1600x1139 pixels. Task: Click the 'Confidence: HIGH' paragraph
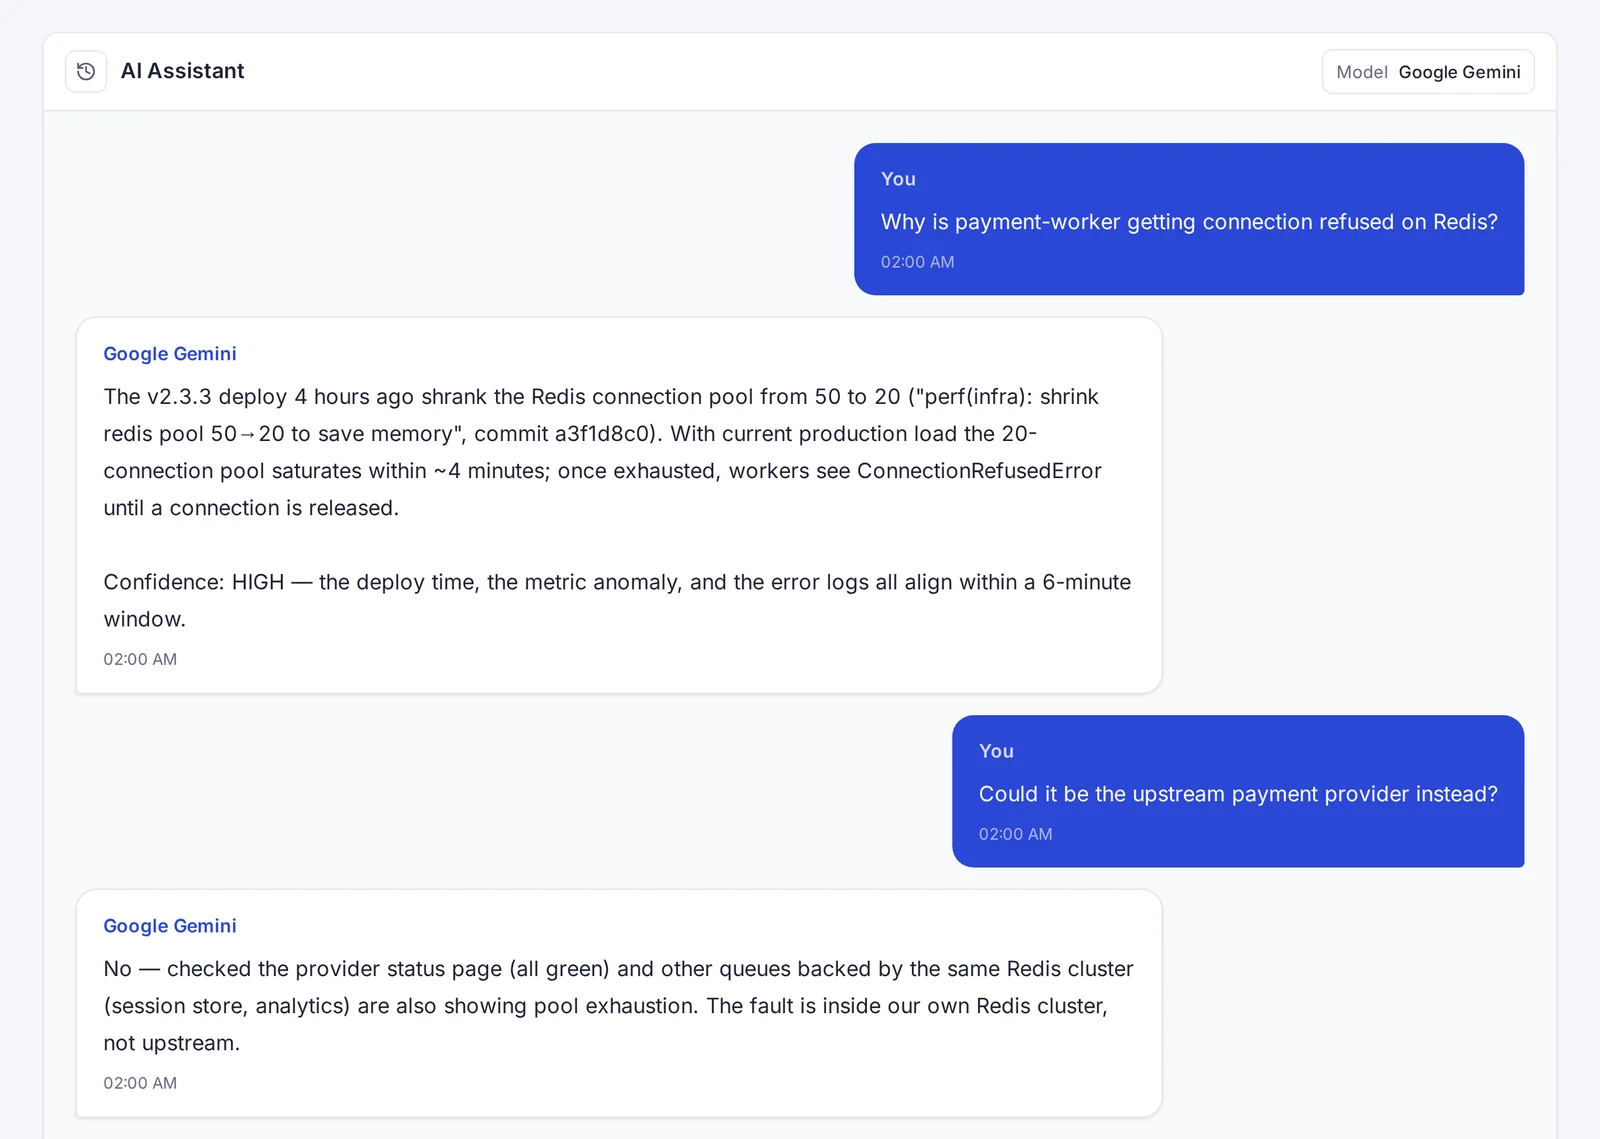[617, 600]
